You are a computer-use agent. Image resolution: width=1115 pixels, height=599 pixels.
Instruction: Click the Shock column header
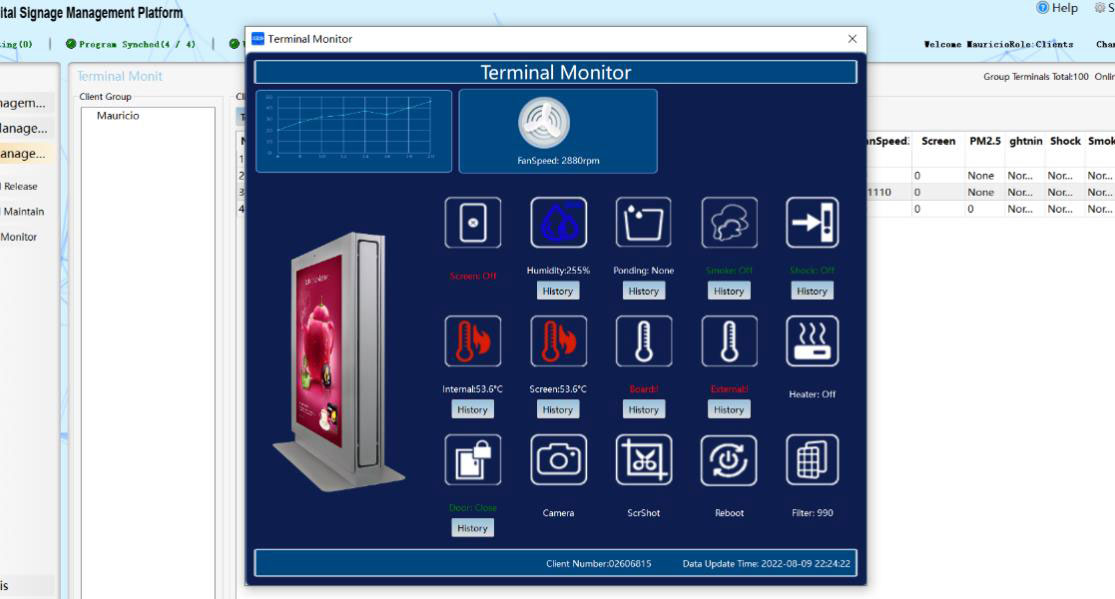point(1065,141)
